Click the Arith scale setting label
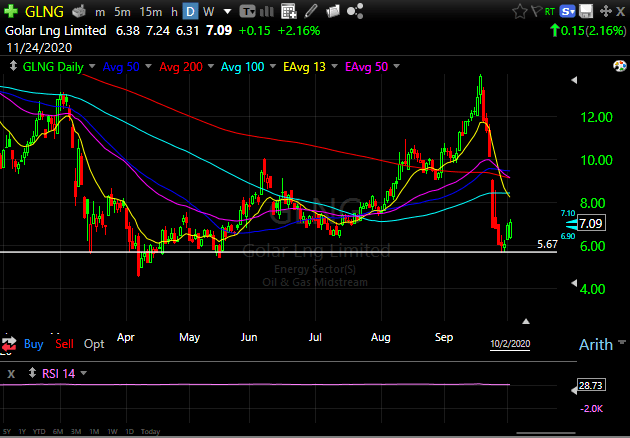The height and width of the screenshot is (438, 630). [596, 345]
